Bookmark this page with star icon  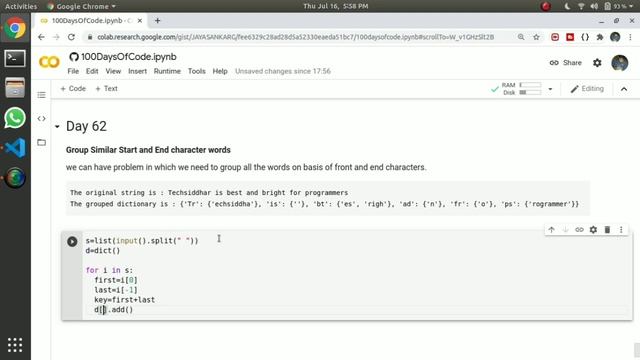(x=536, y=37)
